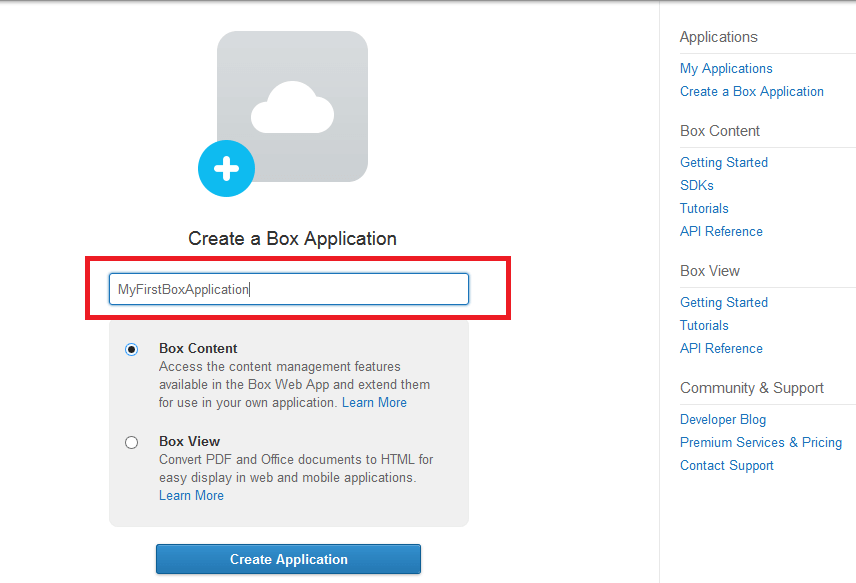Open Create a Box Application sidebar link
Screen dimensions: 856x583
(752, 91)
